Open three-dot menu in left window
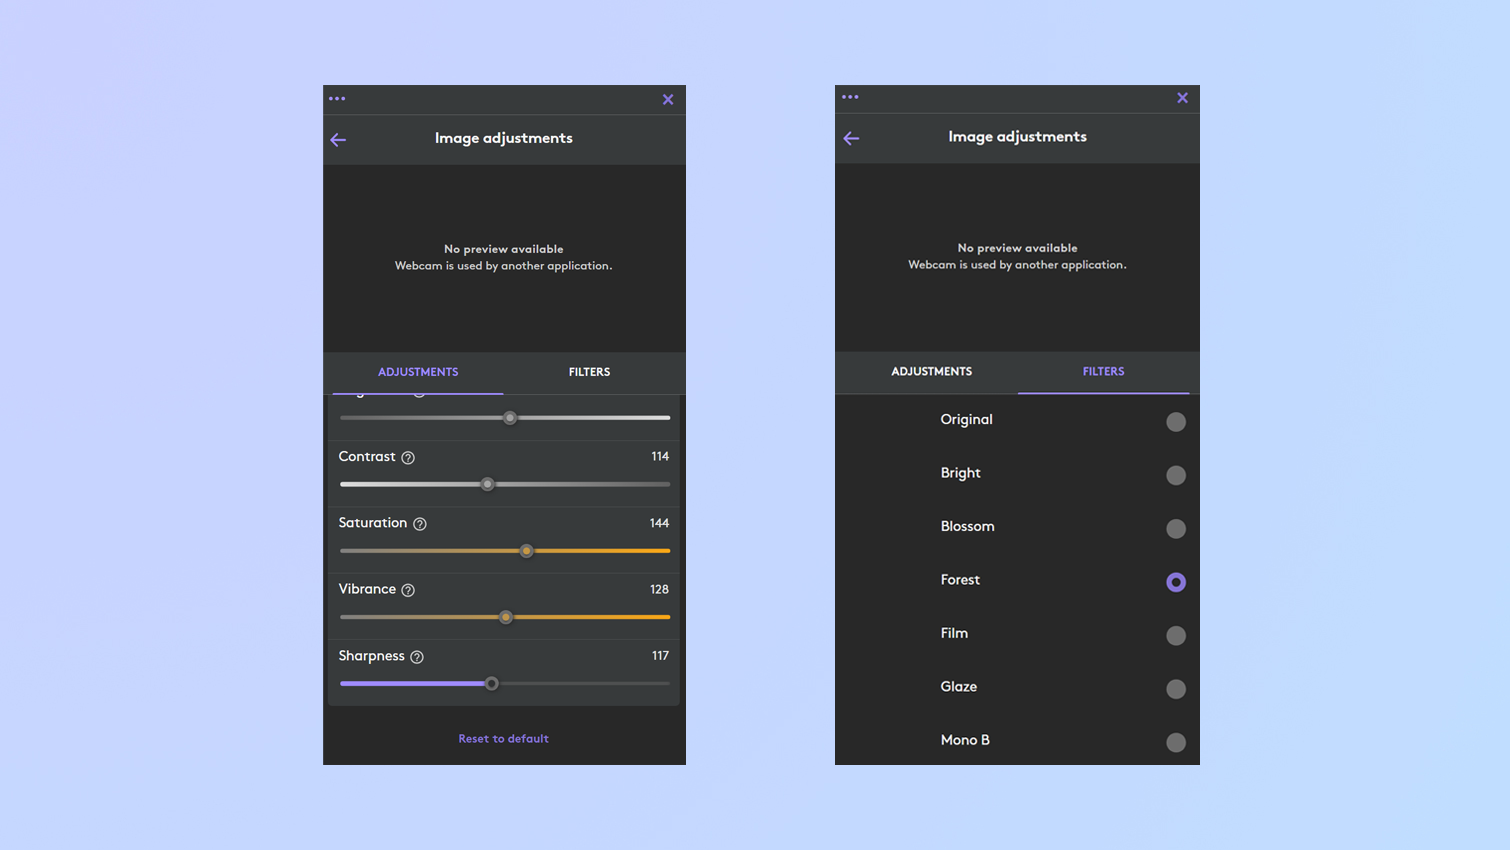Screen dimensions: 1510x850 coord(337,99)
